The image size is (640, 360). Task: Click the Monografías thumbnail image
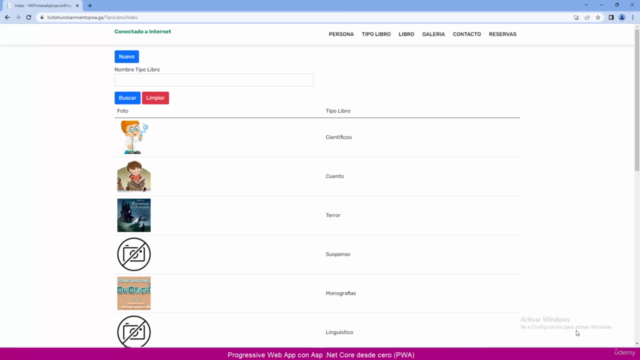coord(134,293)
